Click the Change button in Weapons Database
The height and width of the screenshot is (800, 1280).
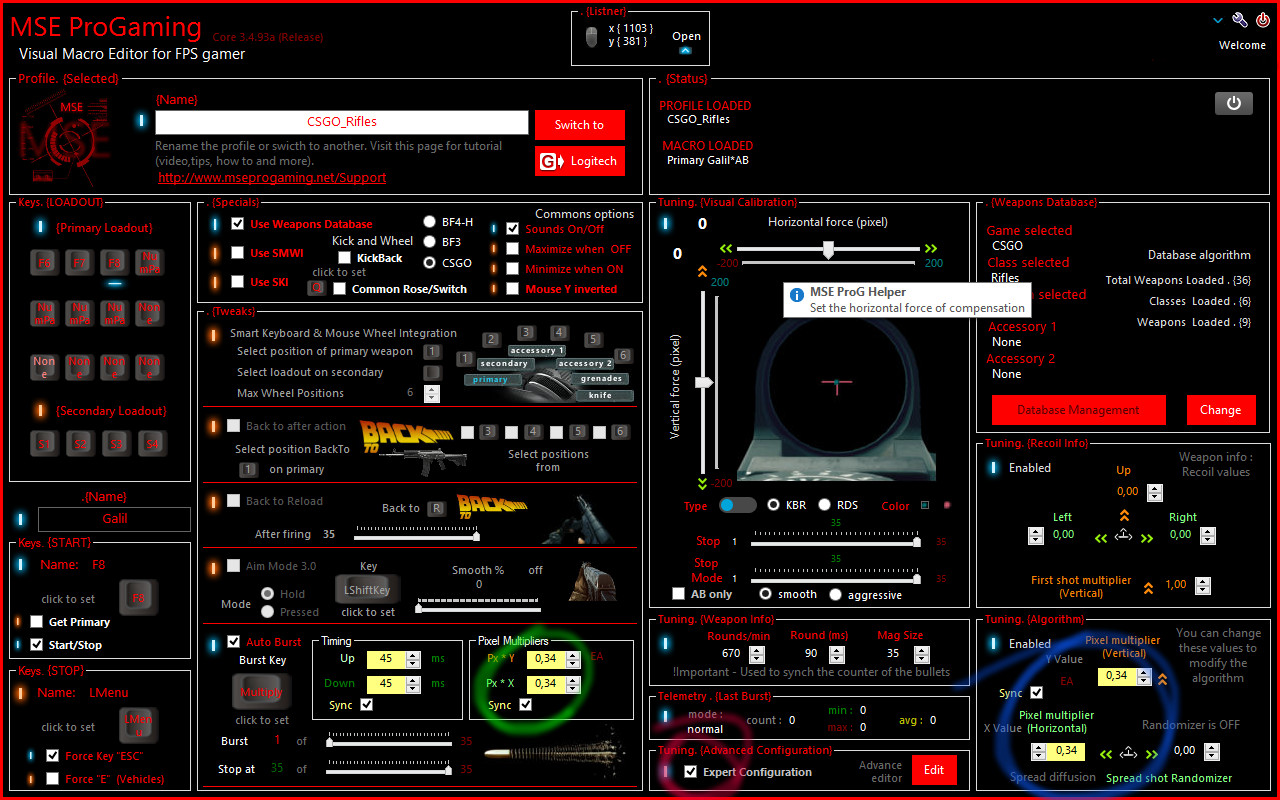point(1221,410)
